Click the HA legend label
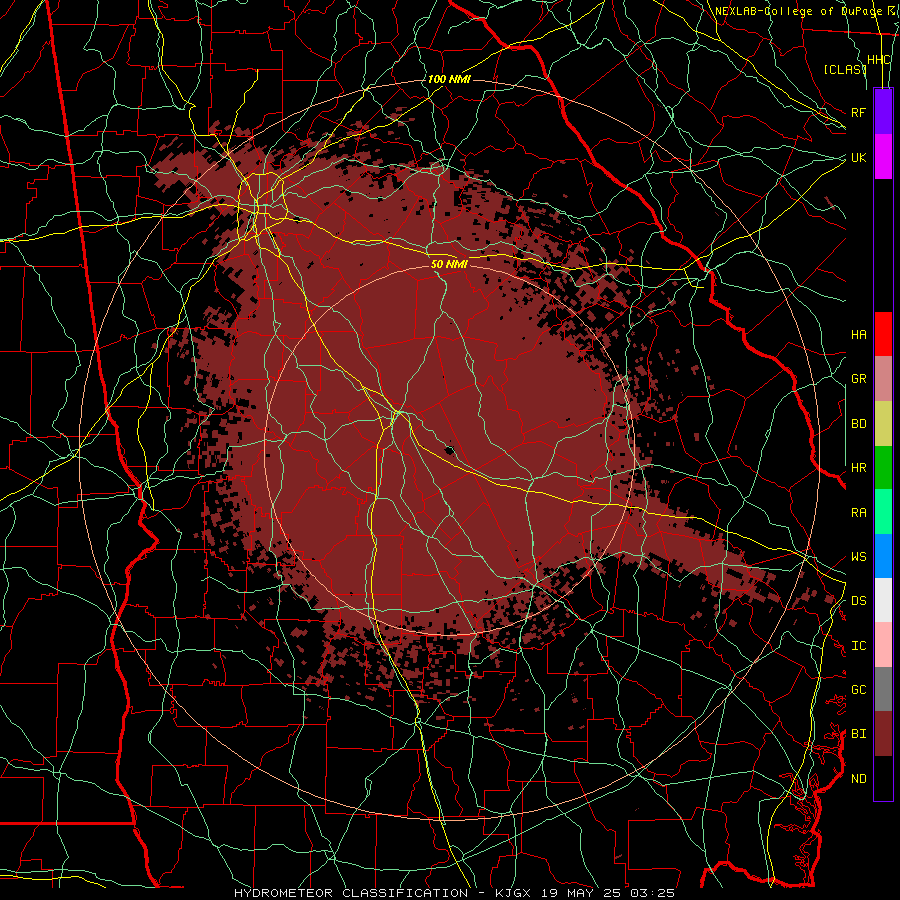The image size is (900, 900). [858, 334]
